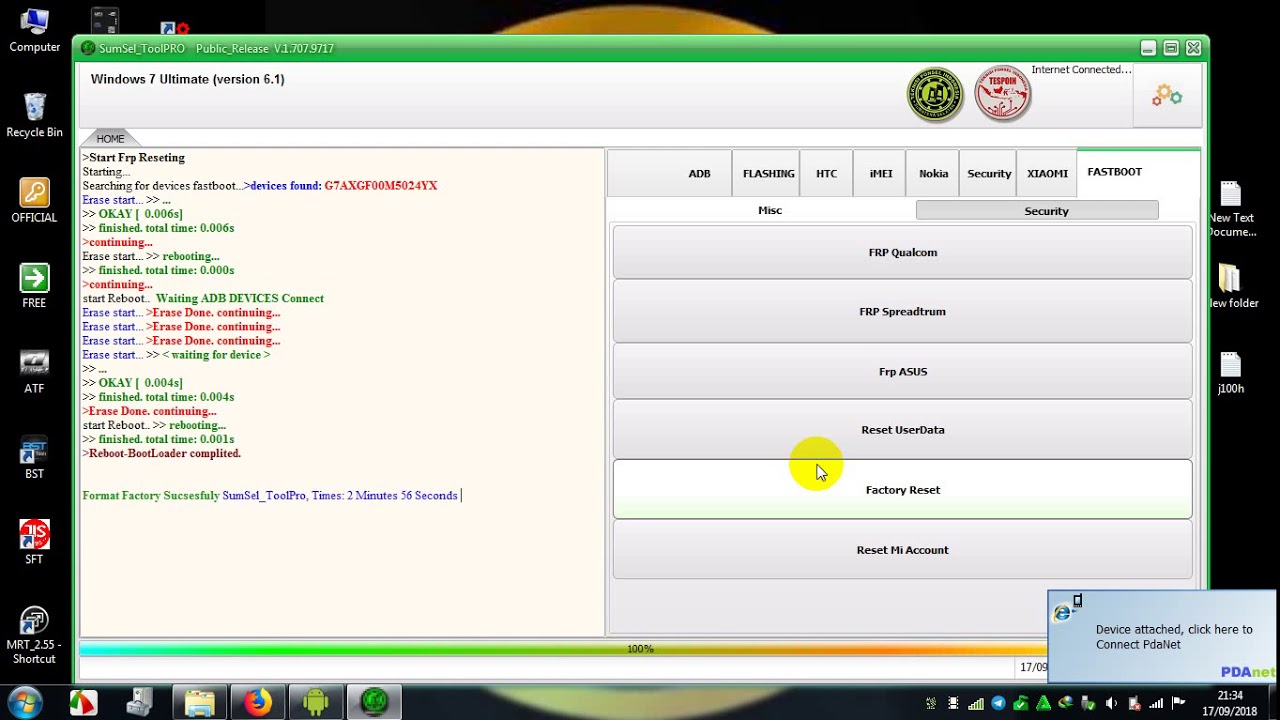Image resolution: width=1280 pixels, height=720 pixels.
Task: Click the film strip tray icon
Action: pos(953,704)
